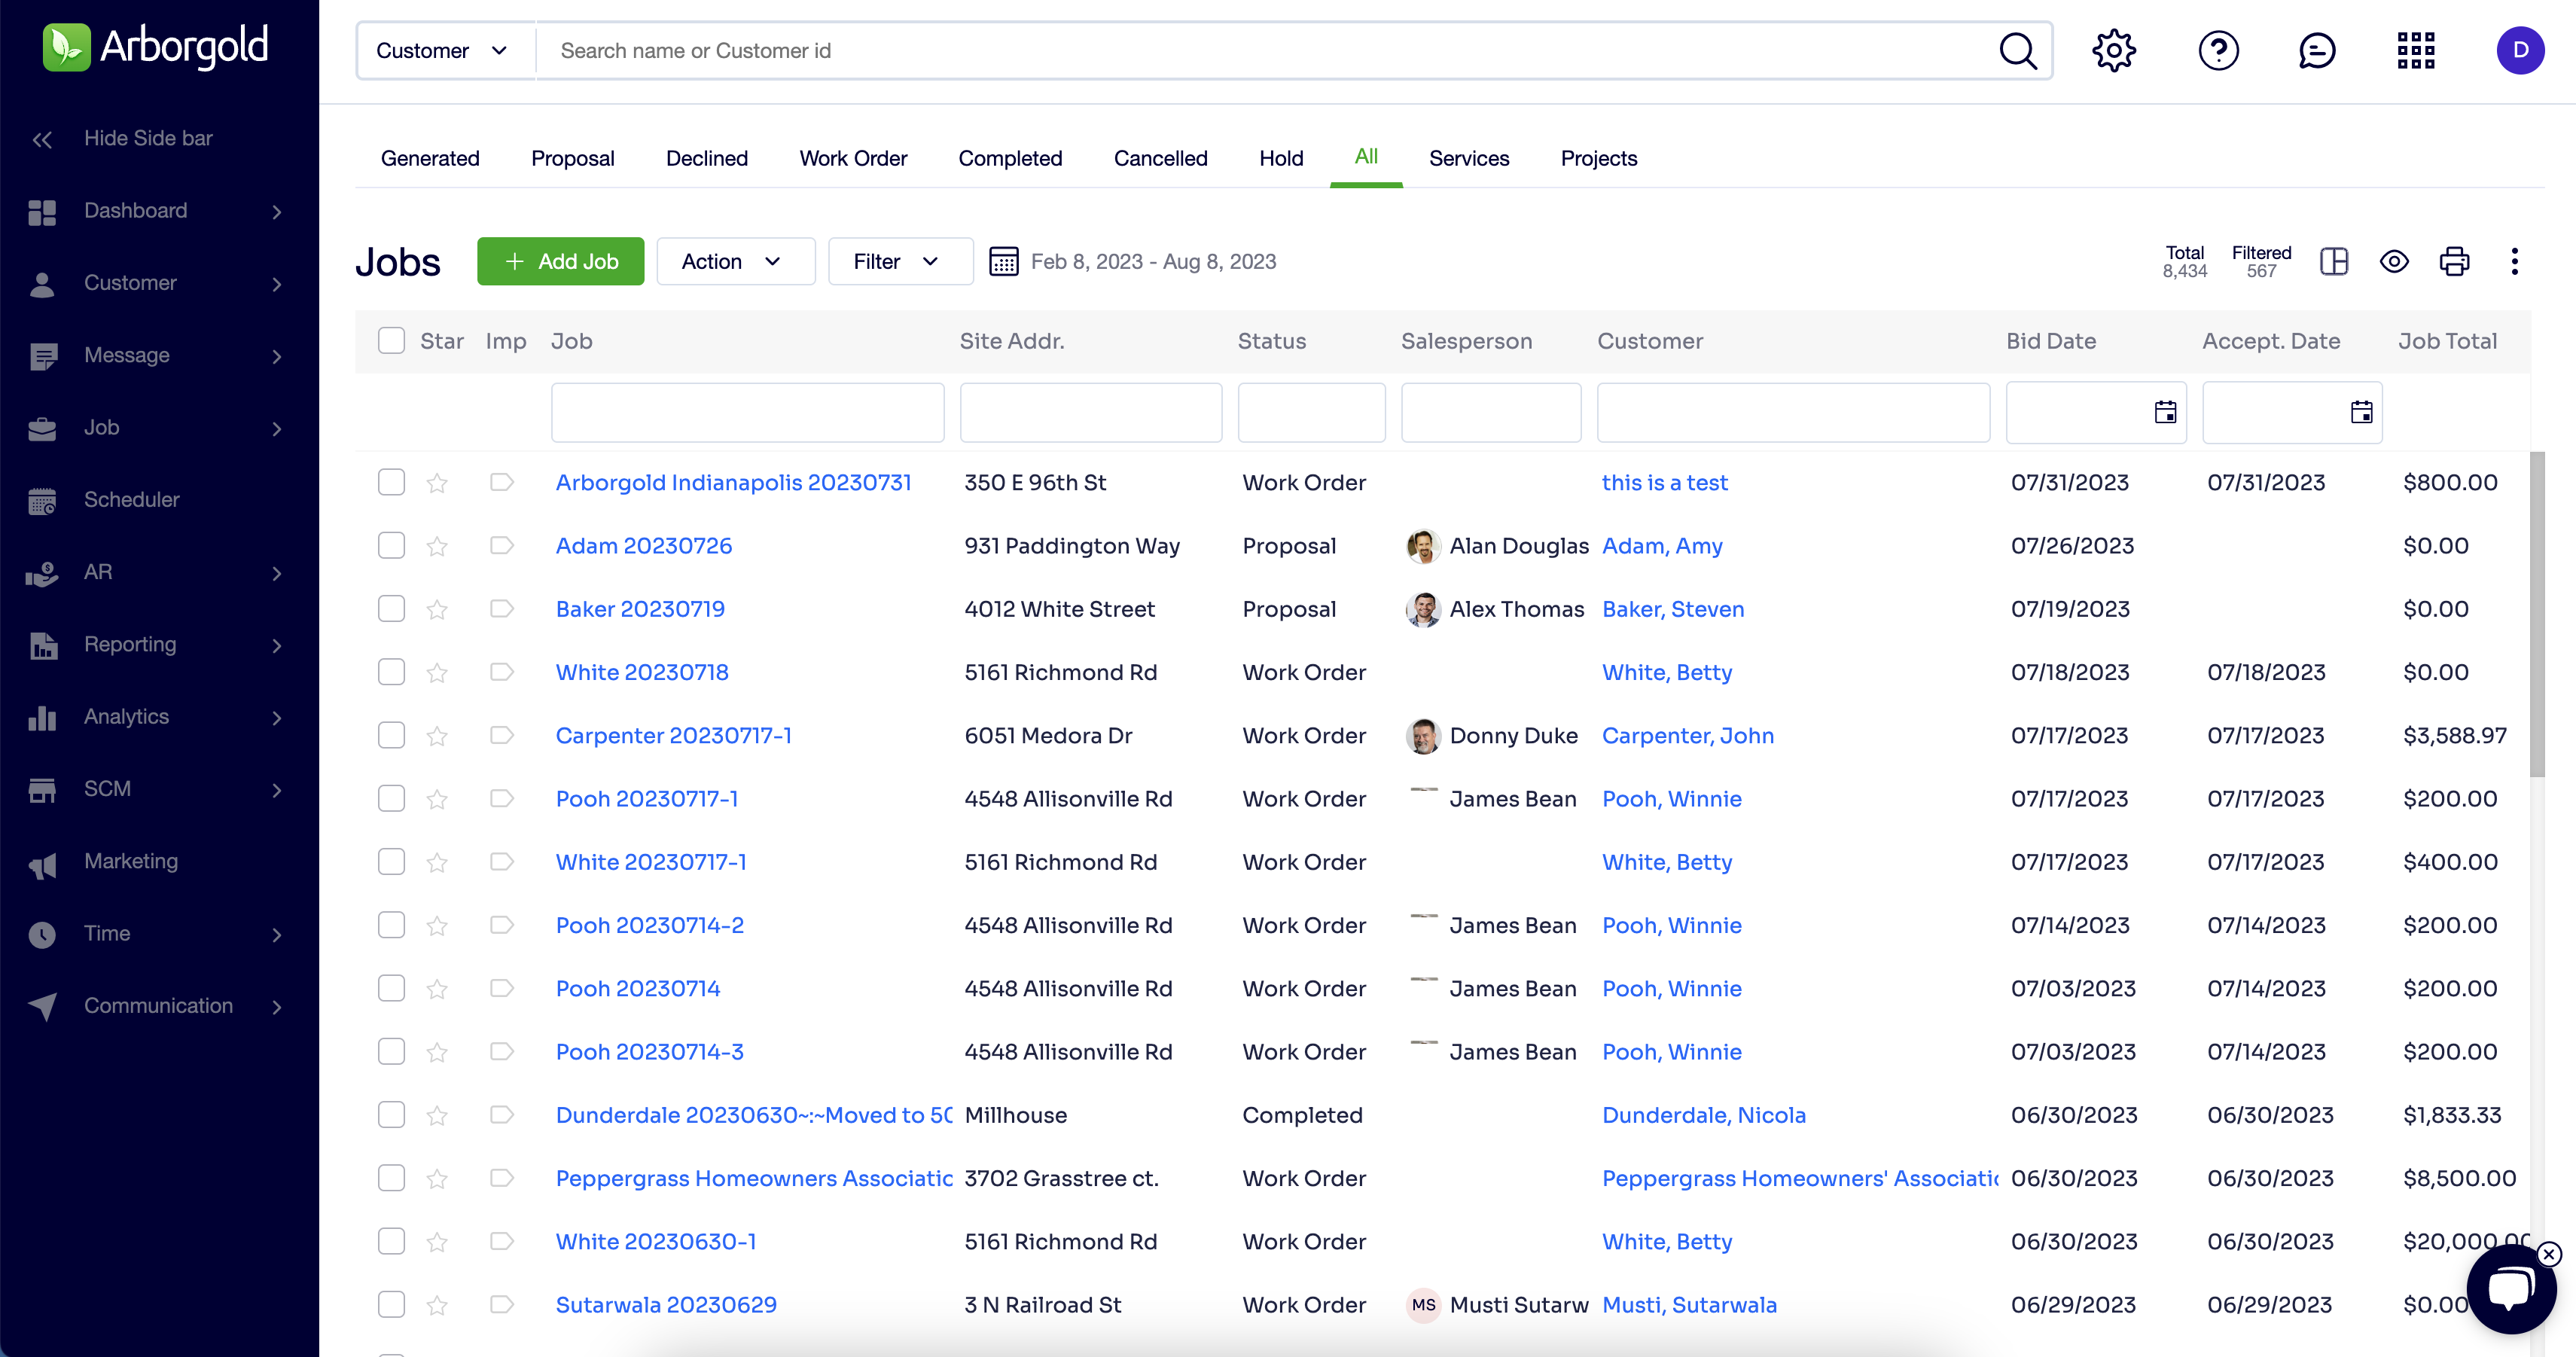Open customer link White, Betty
This screenshot has height=1357, width=2576.
click(1666, 672)
